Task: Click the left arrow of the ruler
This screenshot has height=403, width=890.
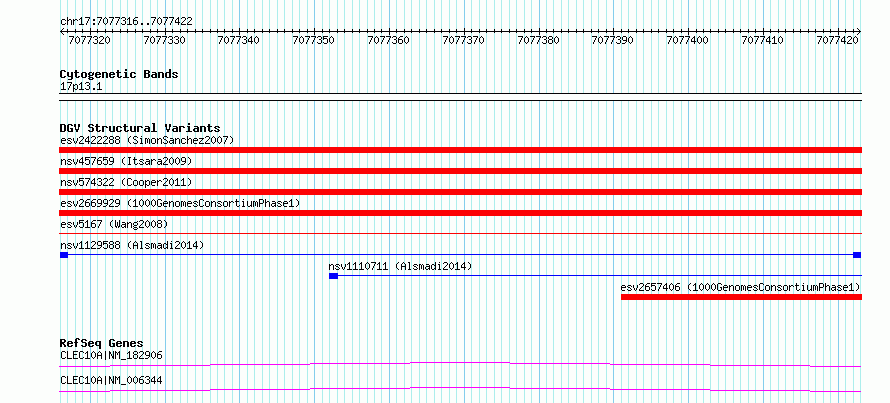Action: 62,31
